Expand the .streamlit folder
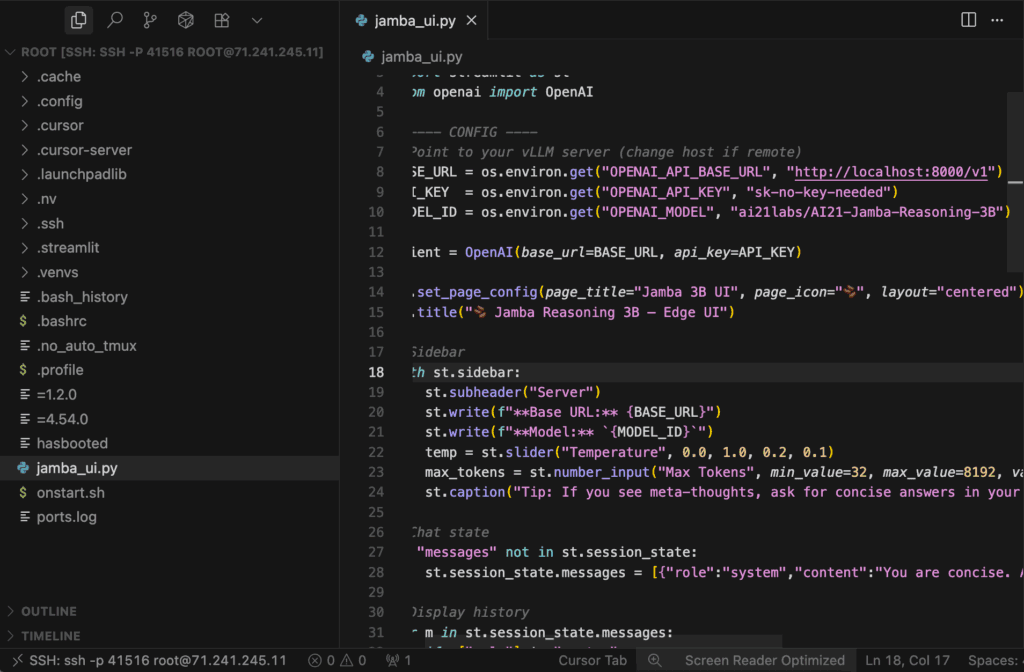Image resolution: width=1024 pixels, height=672 pixels. (x=68, y=248)
